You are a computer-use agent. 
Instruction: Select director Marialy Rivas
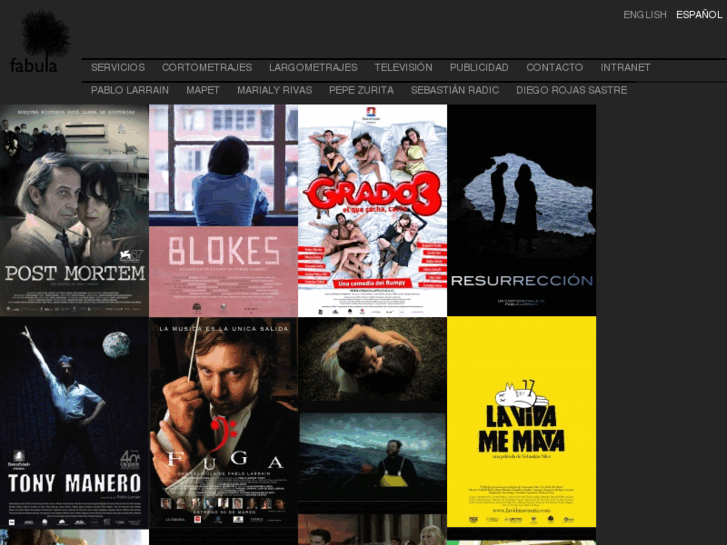[x=274, y=90]
